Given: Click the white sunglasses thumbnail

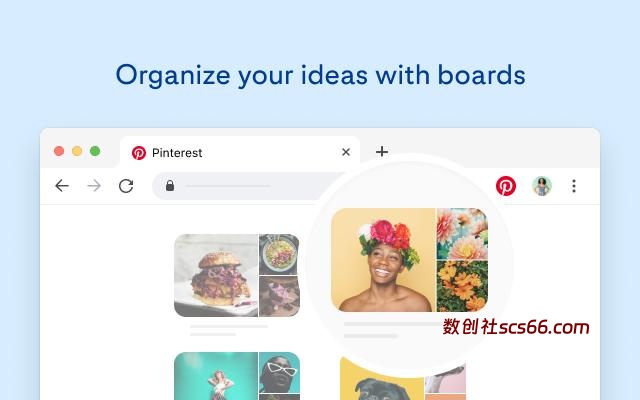Looking at the screenshot, I should tap(279, 373).
